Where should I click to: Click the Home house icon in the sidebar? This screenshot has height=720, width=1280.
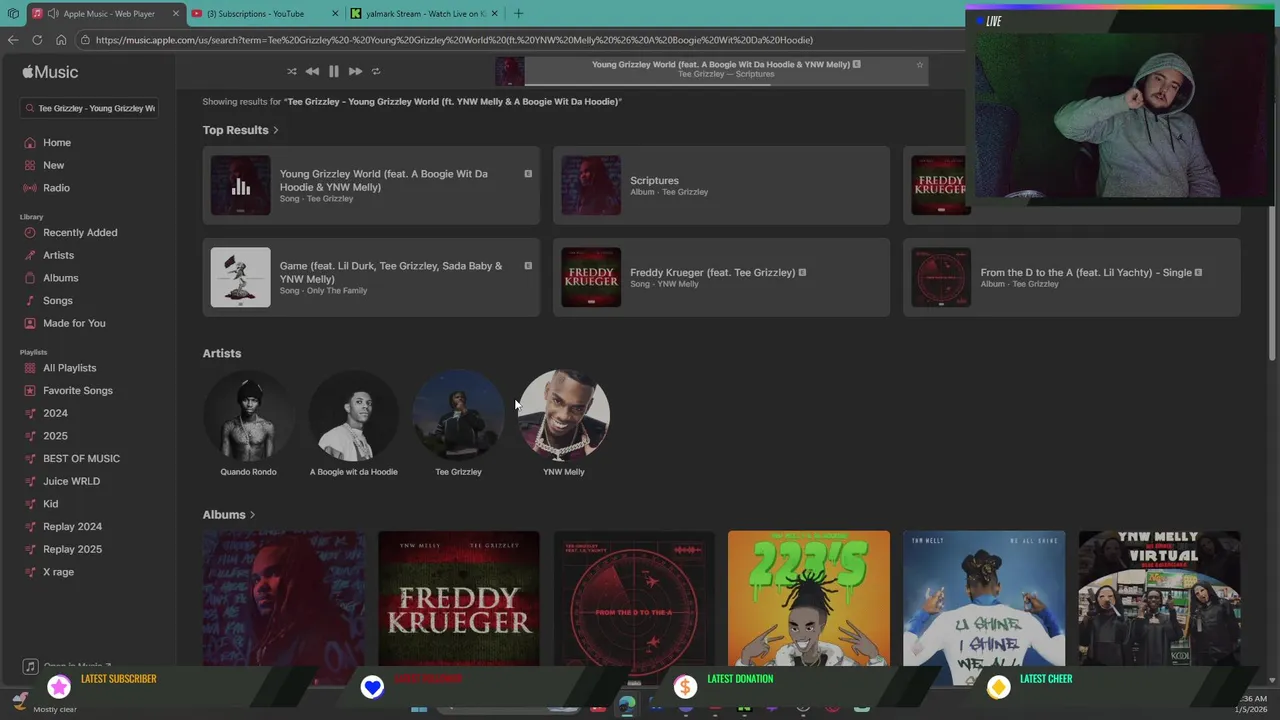click(x=30, y=143)
